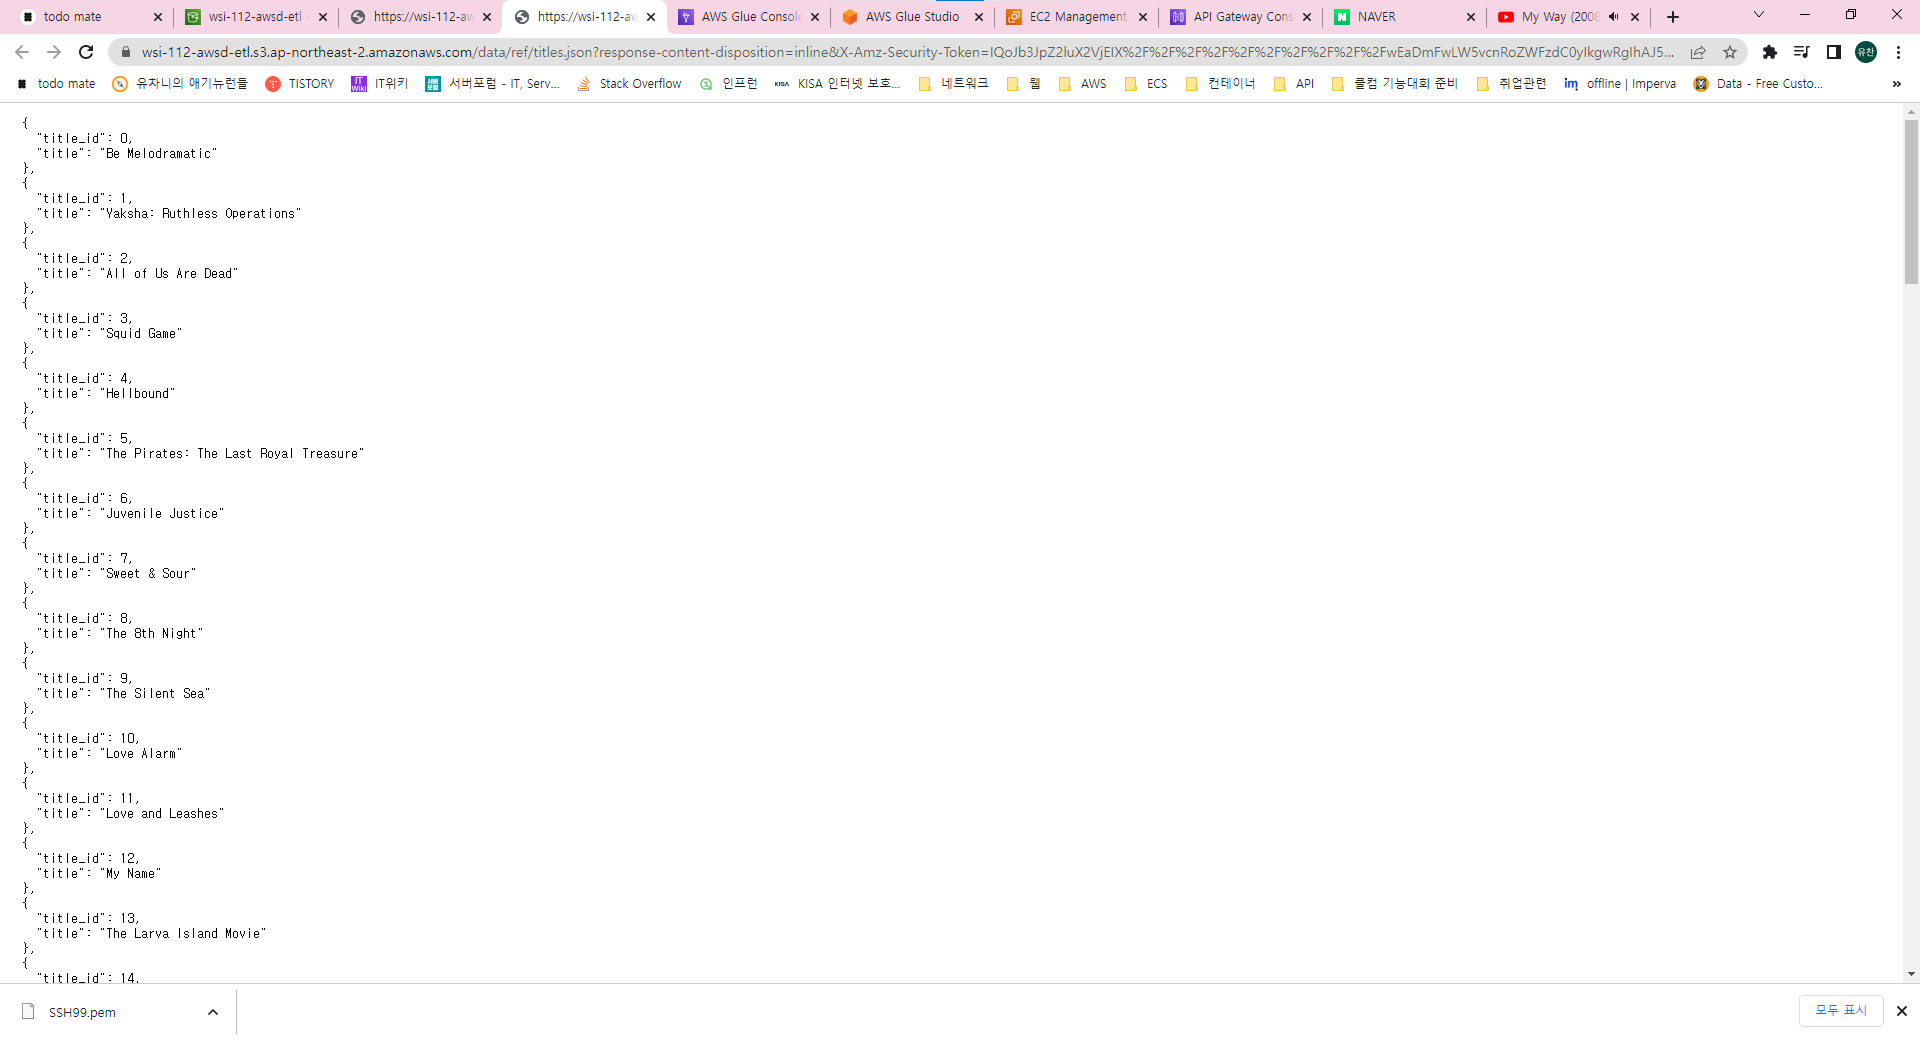Click the "Love and Leashes" title text
This screenshot has height=1040, width=1920.
coord(162,814)
